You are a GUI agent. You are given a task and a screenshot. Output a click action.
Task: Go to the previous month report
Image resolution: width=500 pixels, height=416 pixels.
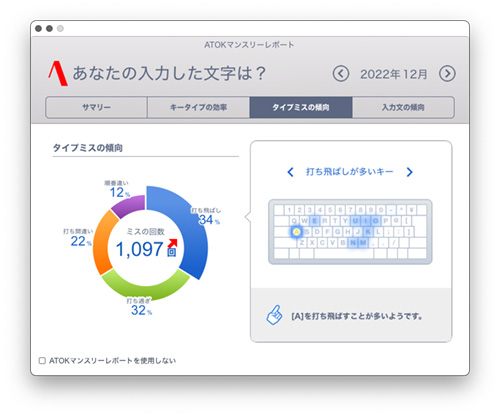341,74
